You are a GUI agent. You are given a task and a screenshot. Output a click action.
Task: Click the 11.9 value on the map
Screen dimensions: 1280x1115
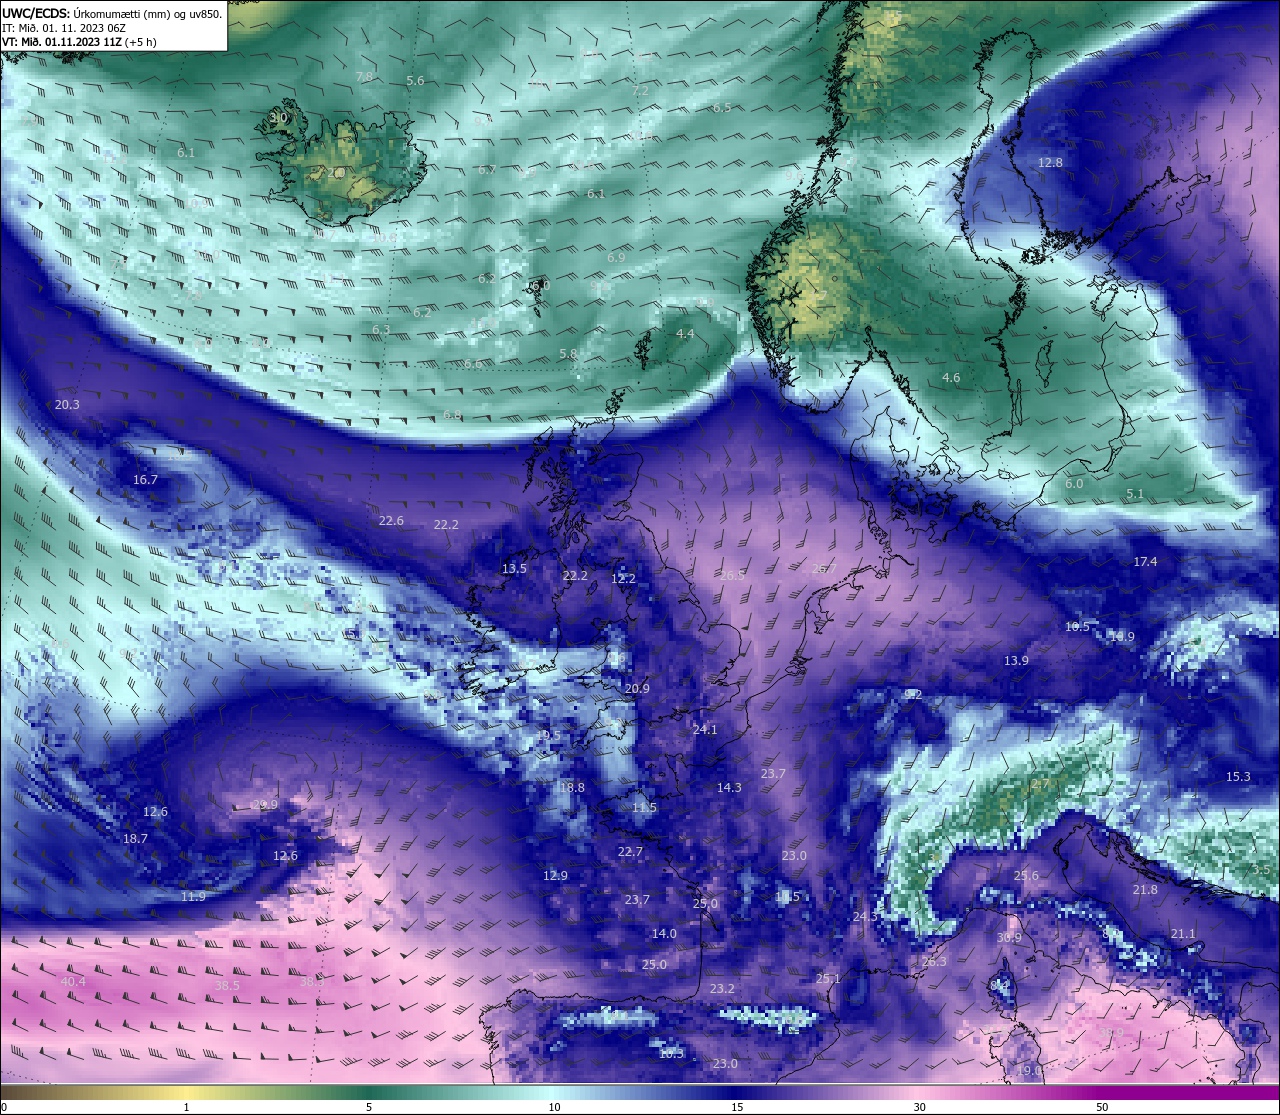click(x=193, y=897)
